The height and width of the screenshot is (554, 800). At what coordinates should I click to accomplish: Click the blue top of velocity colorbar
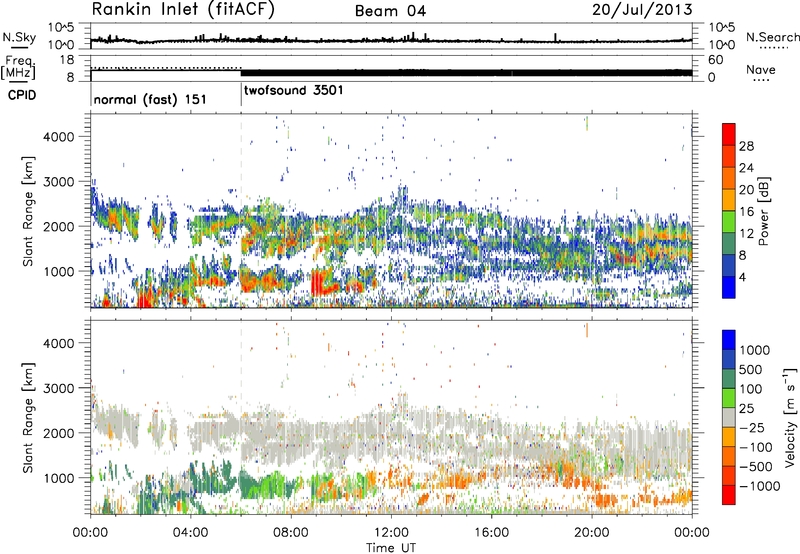tap(729, 340)
